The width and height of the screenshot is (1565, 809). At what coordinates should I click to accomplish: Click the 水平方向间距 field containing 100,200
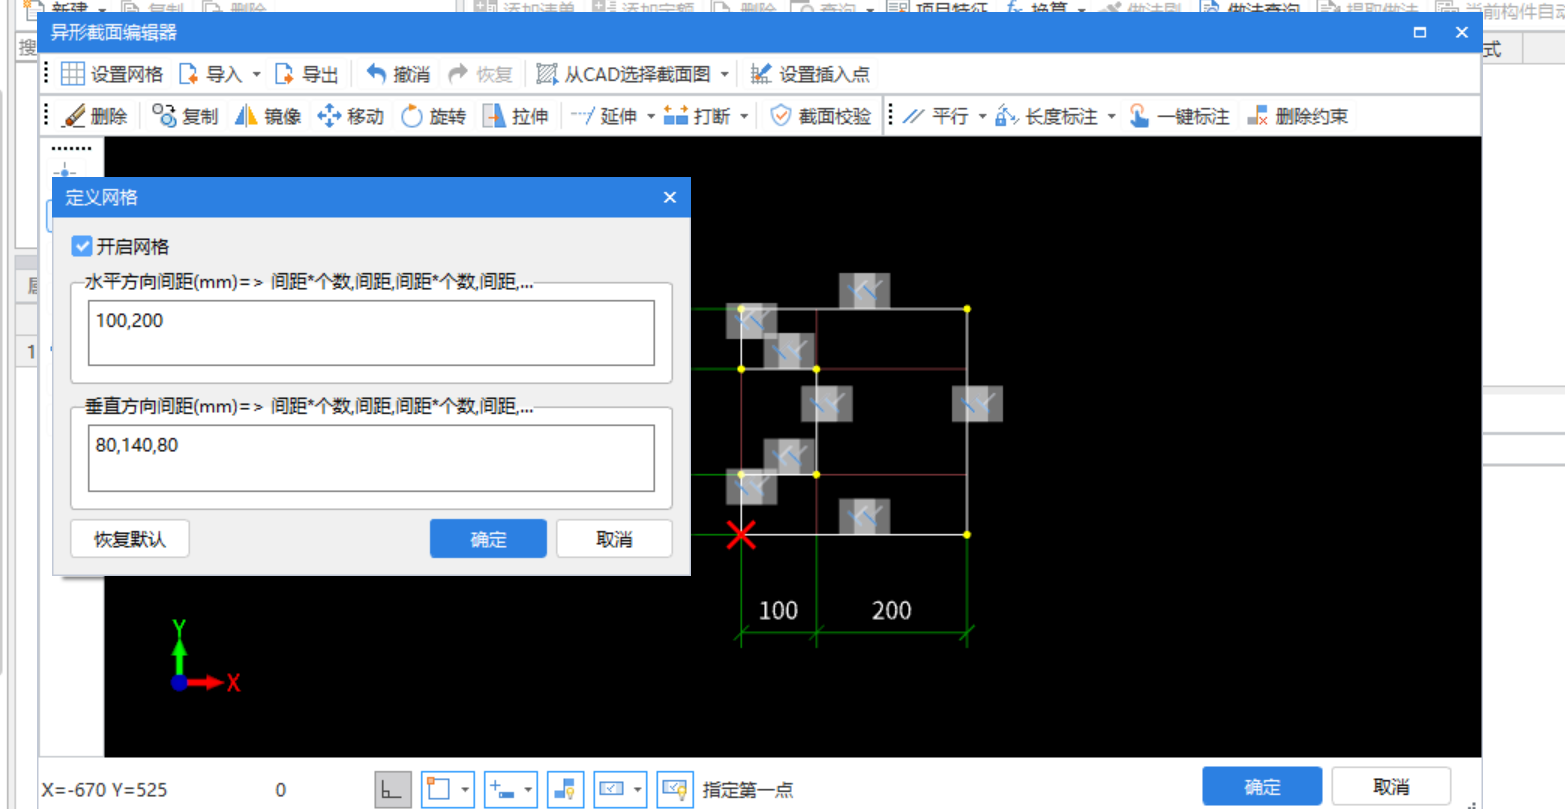371,333
